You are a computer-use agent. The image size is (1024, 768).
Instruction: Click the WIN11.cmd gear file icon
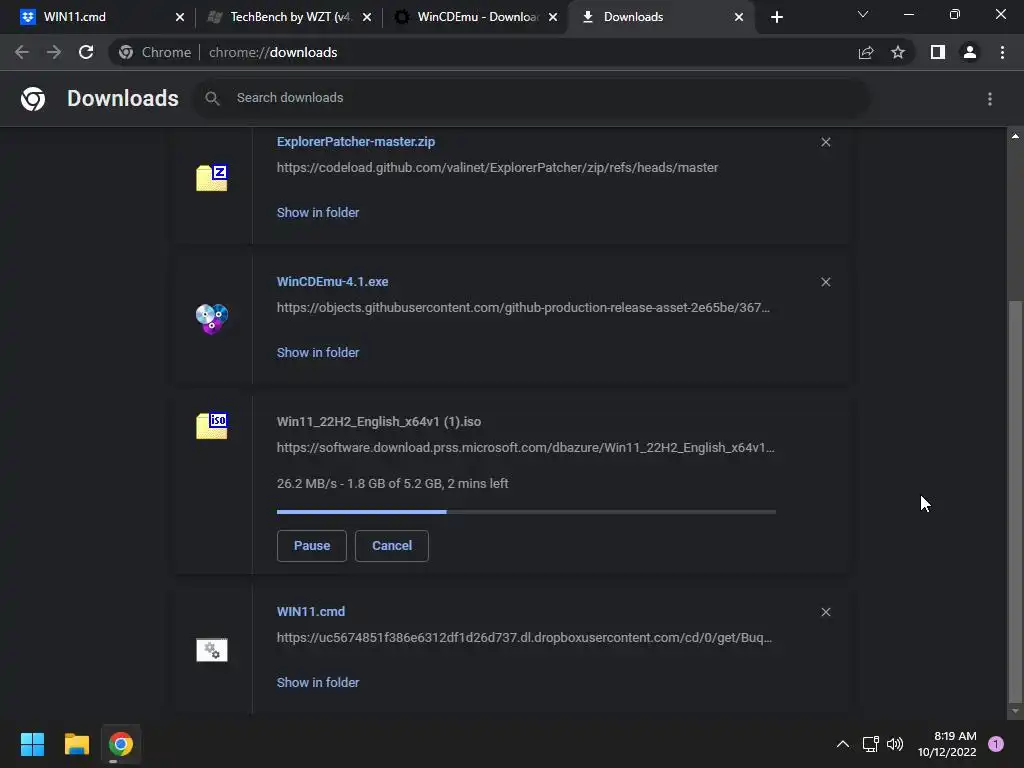point(212,650)
